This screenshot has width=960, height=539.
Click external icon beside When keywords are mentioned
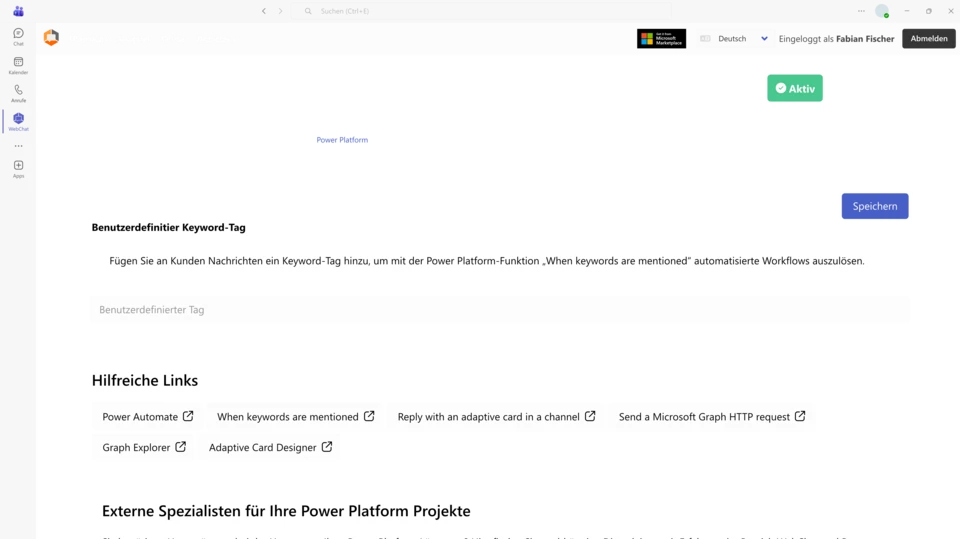[x=369, y=416]
